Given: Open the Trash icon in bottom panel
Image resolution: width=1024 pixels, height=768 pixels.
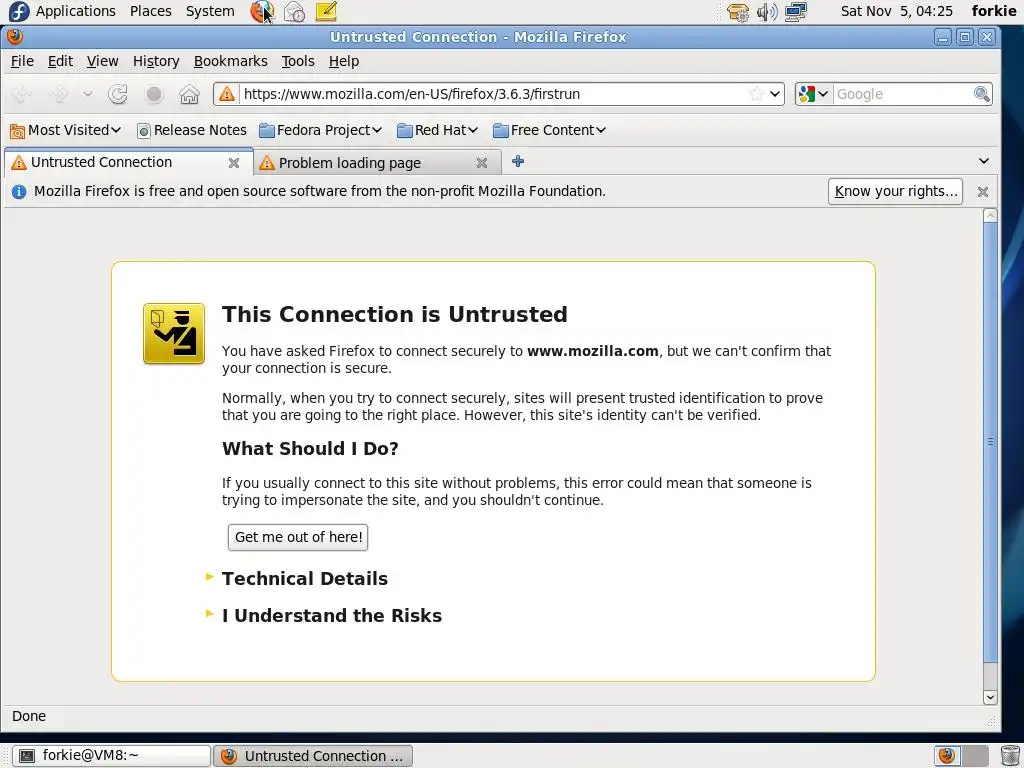Looking at the screenshot, I should click(x=1010, y=756).
